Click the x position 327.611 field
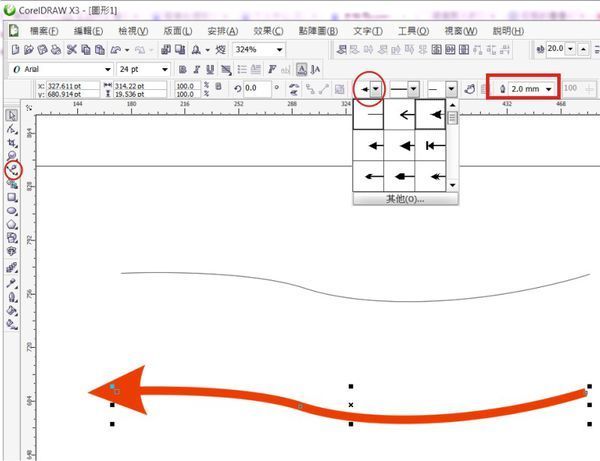This screenshot has width=600, height=461. (72, 86)
